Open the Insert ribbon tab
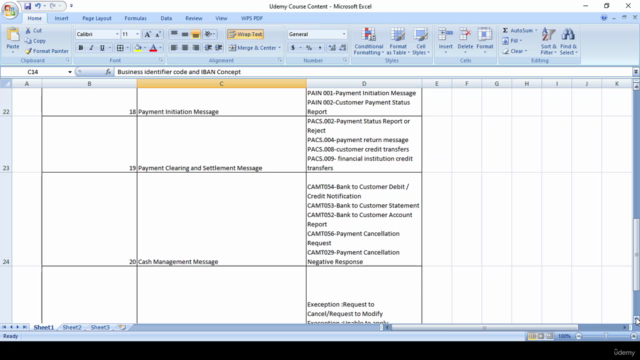The height and width of the screenshot is (360, 640). pyautogui.click(x=62, y=18)
